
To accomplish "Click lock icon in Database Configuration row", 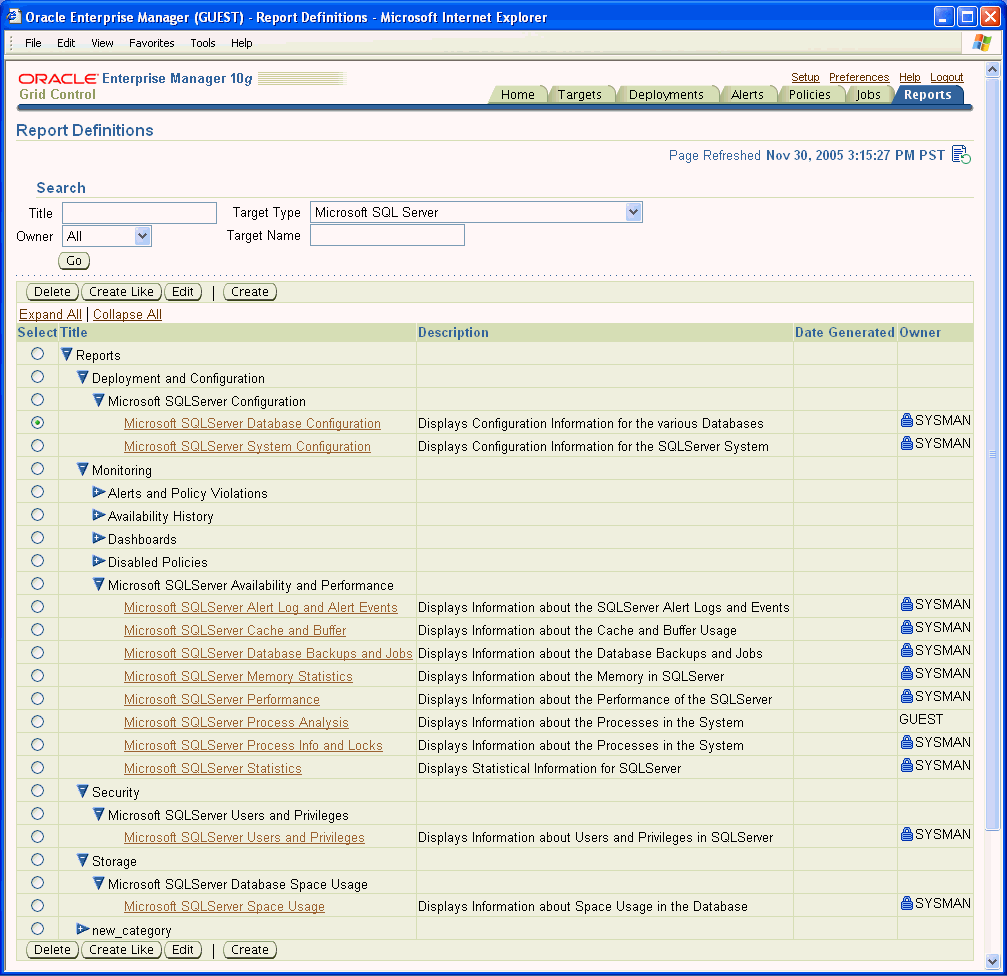I will pyautogui.click(x=907, y=421).
